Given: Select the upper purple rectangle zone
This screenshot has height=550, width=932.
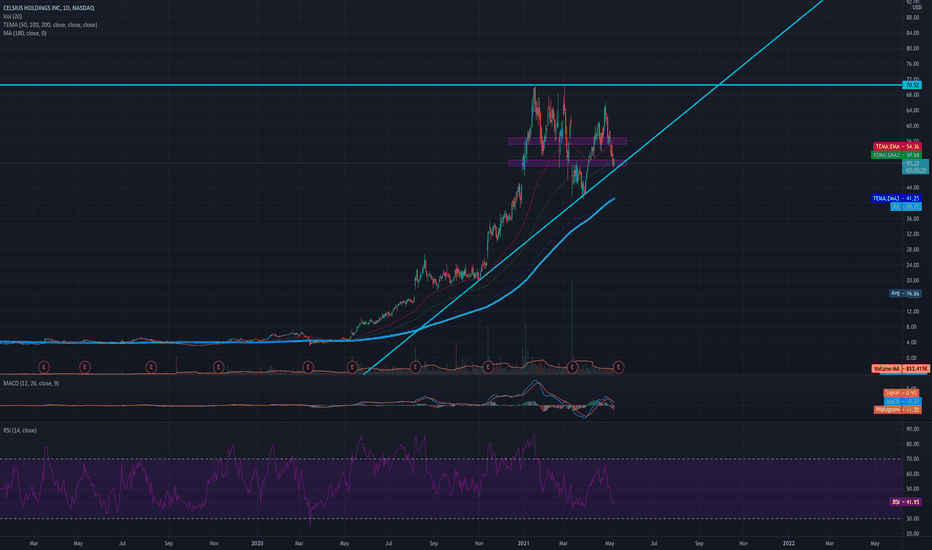Looking at the screenshot, I should (567, 141).
